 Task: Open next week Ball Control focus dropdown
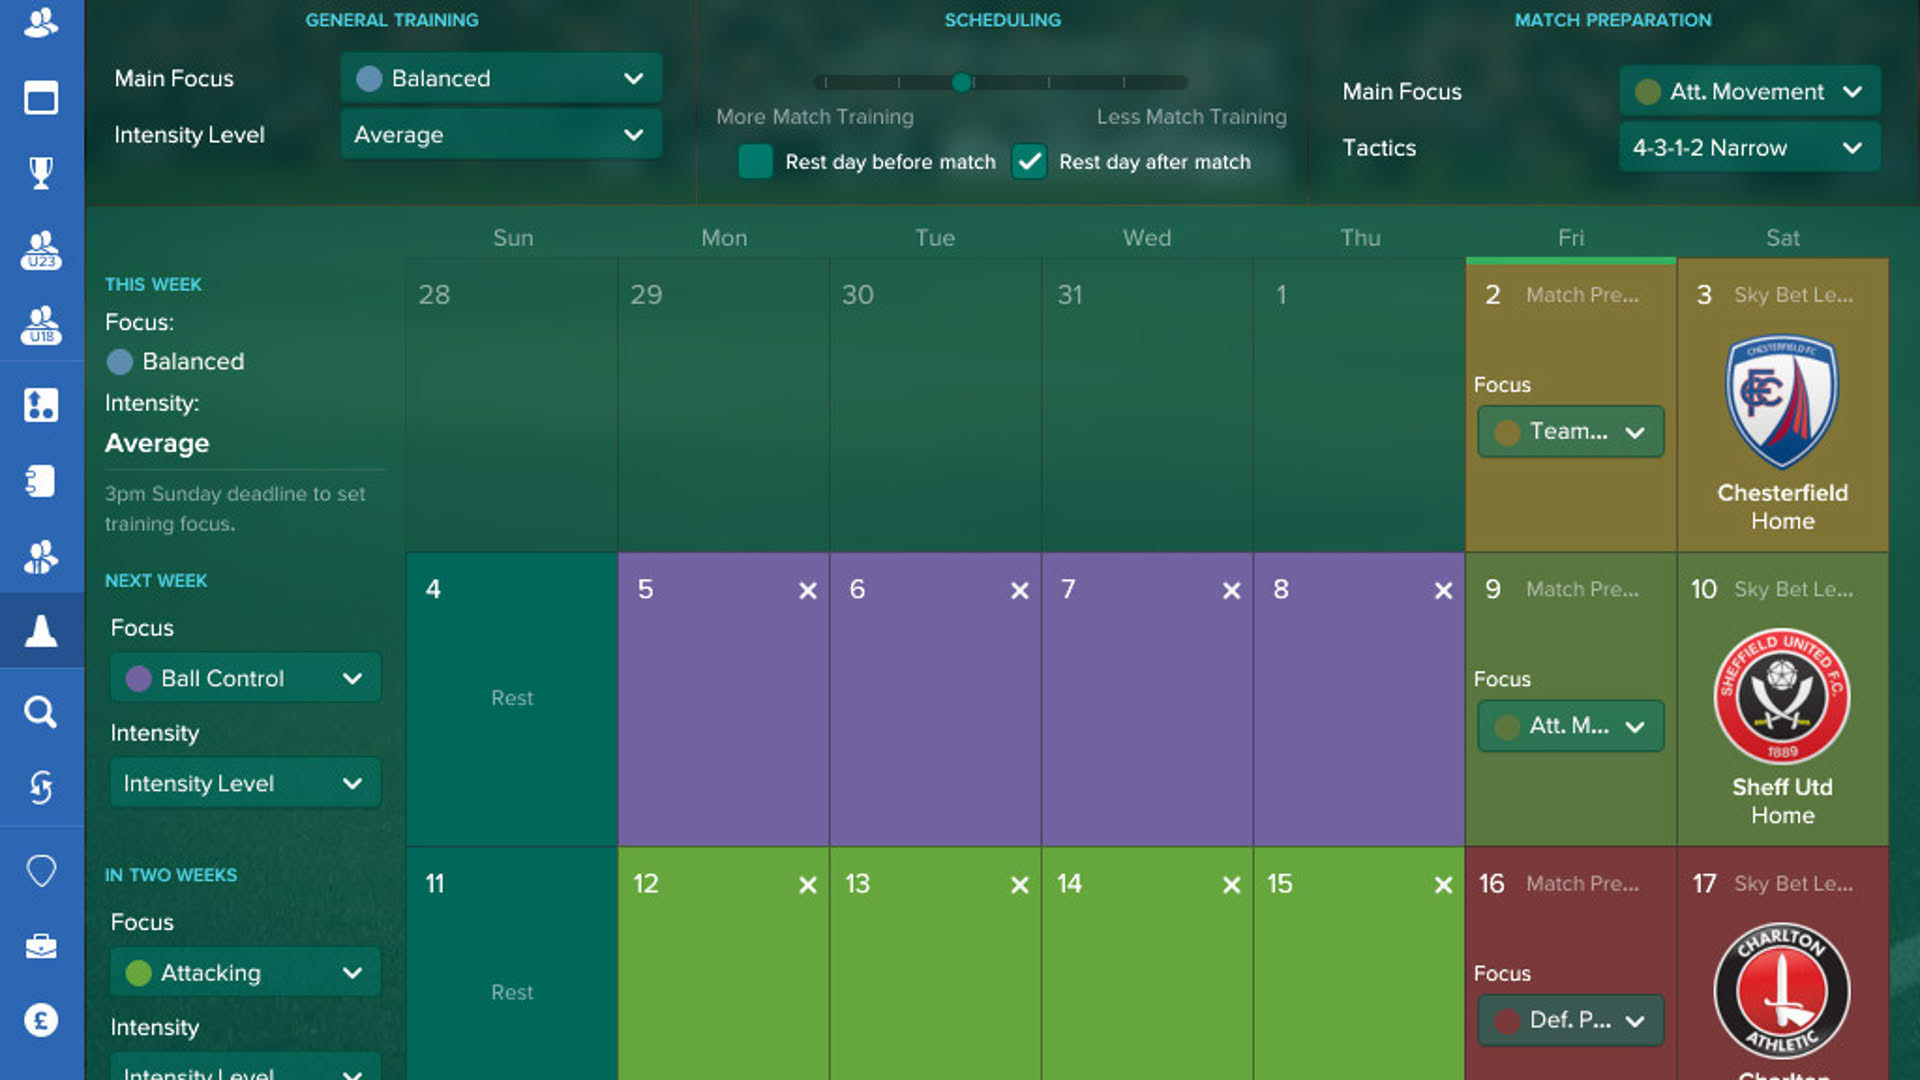coord(245,678)
